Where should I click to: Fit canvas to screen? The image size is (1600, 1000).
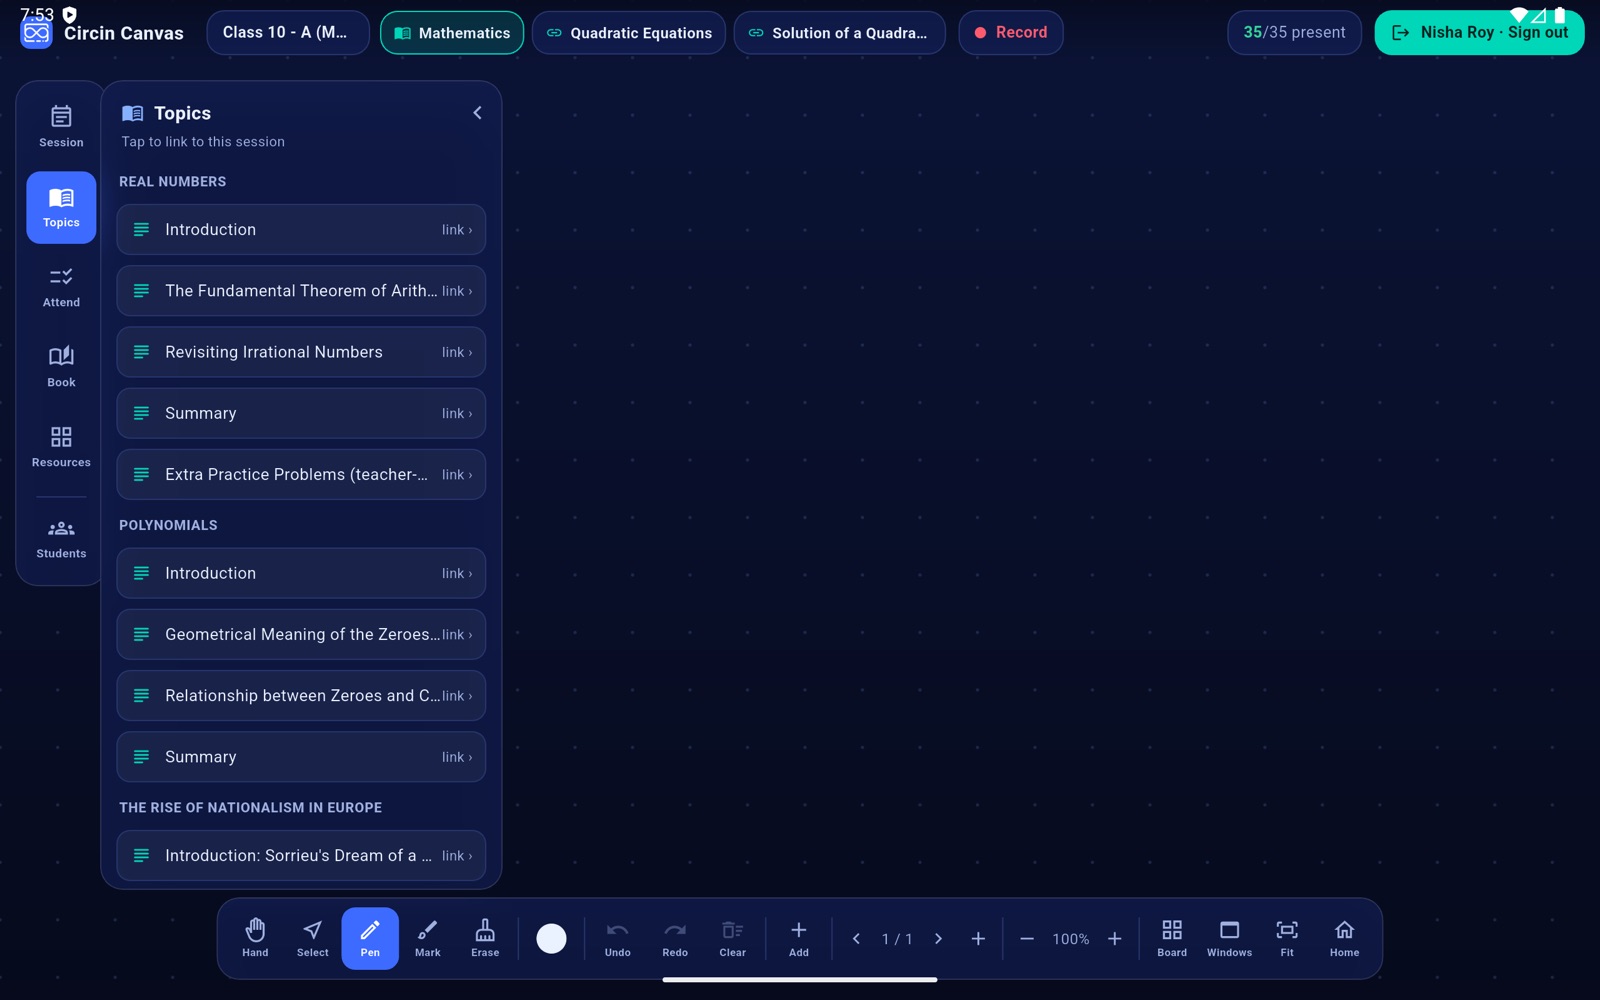pos(1287,938)
